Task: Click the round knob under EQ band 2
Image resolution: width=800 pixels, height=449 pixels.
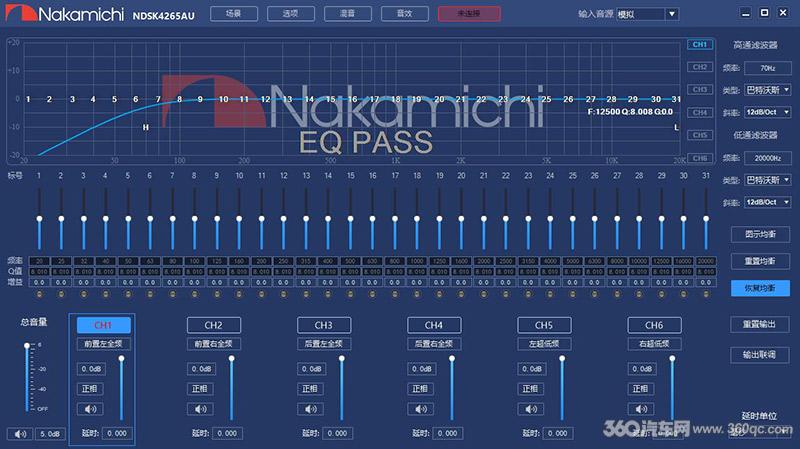Action: tap(61, 294)
